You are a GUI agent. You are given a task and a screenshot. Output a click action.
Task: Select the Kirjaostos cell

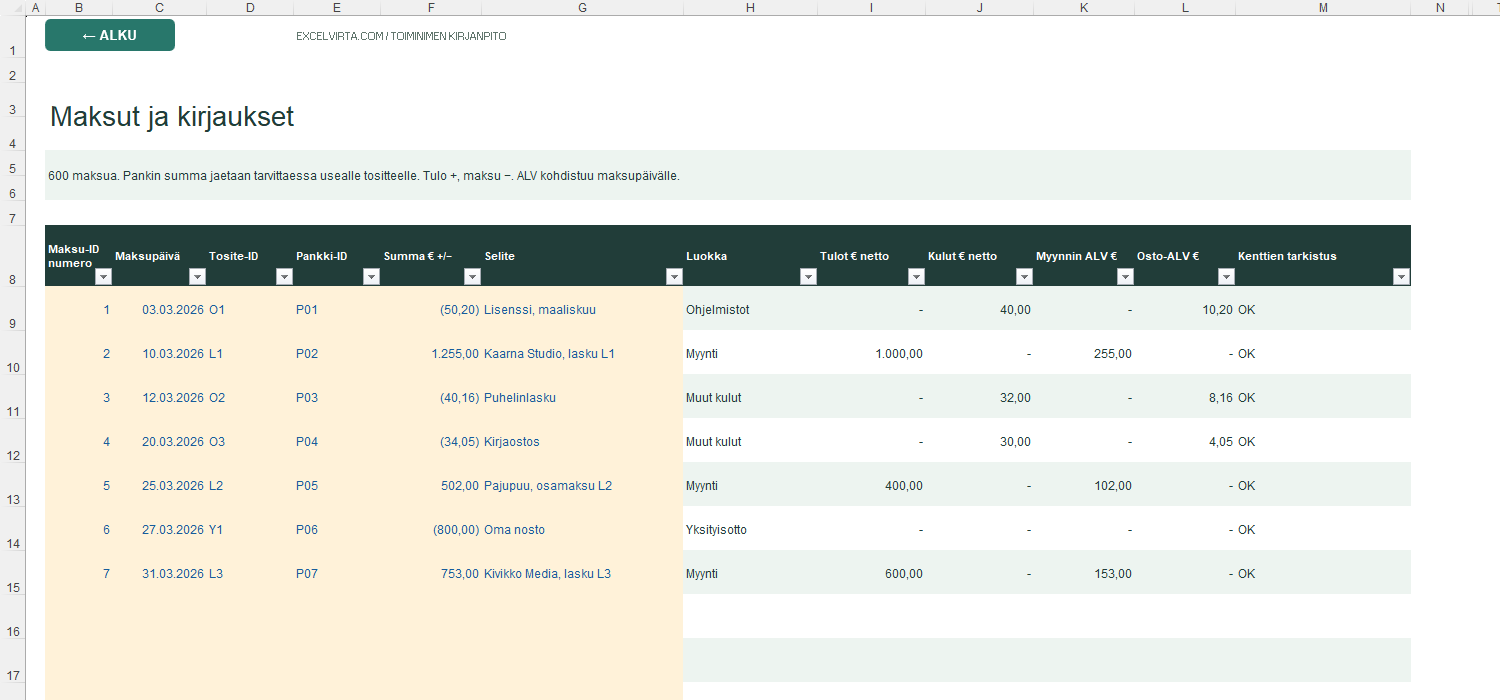pyautogui.click(x=582, y=442)
